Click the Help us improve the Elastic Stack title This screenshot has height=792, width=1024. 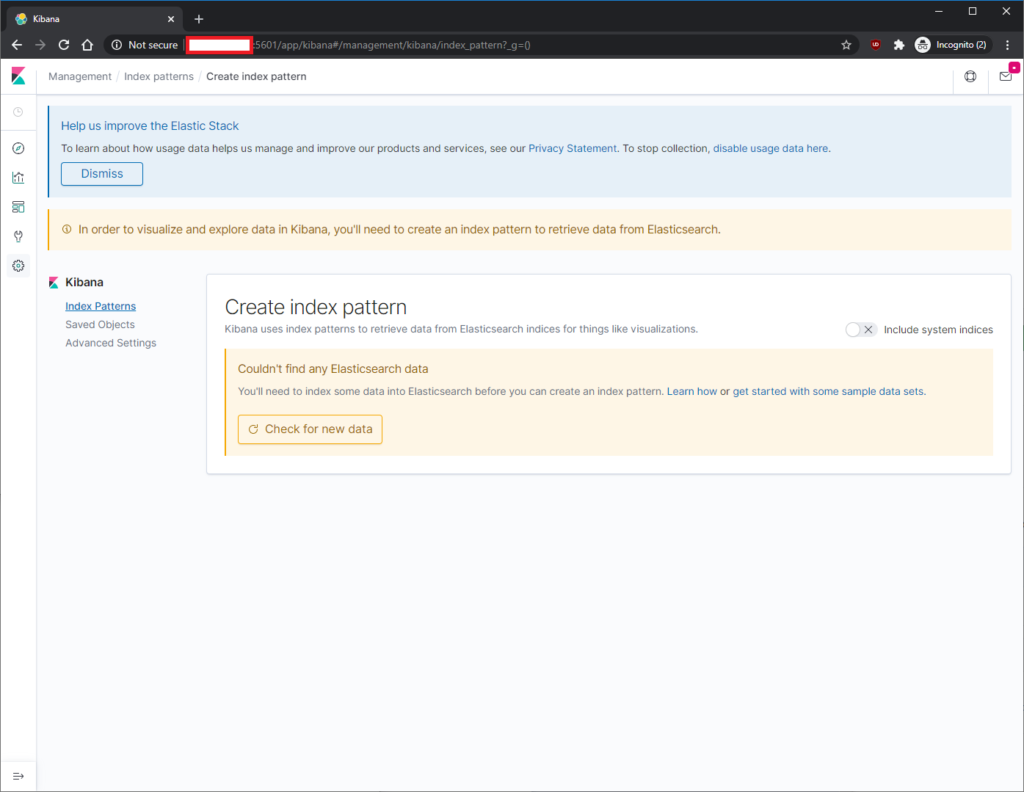point(150,126)
